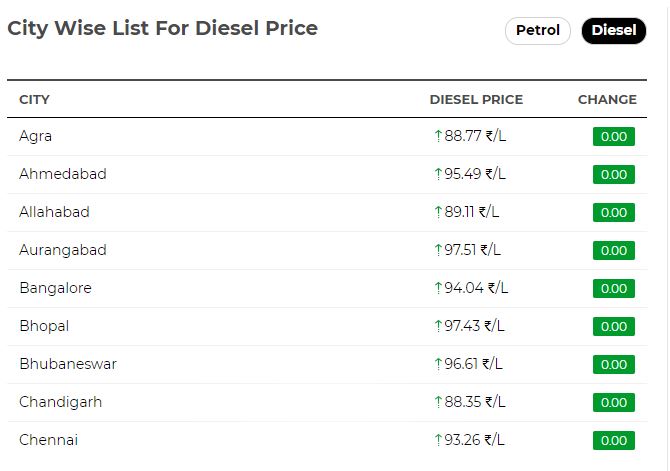Switch to the Petrol price list
The image size is (670, 471).
coord(538,31)
